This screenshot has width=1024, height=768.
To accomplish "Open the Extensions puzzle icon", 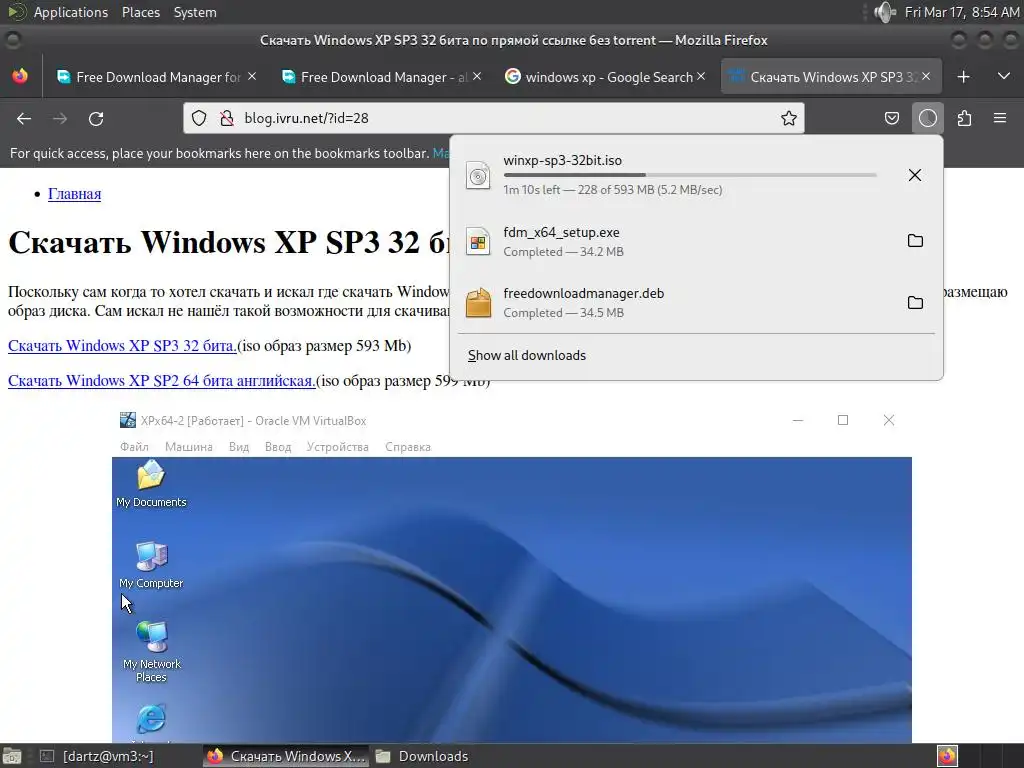I will [x=965, y=118].
